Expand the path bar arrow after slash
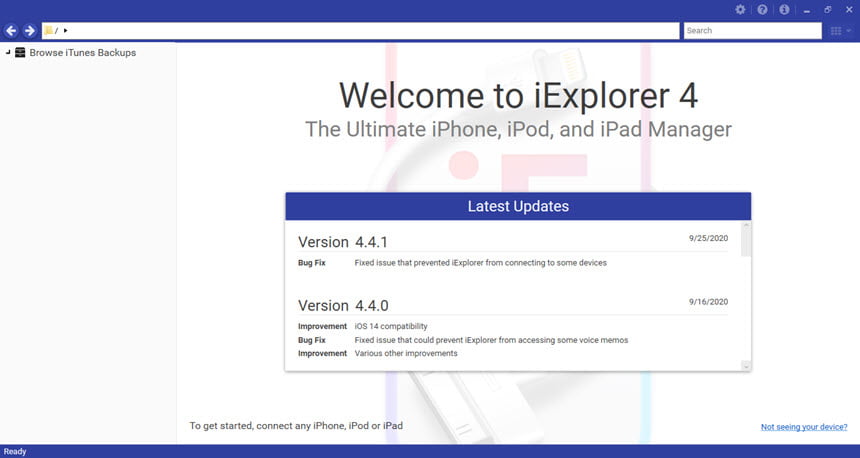This screenshot has width=860, height=458. 65,31
